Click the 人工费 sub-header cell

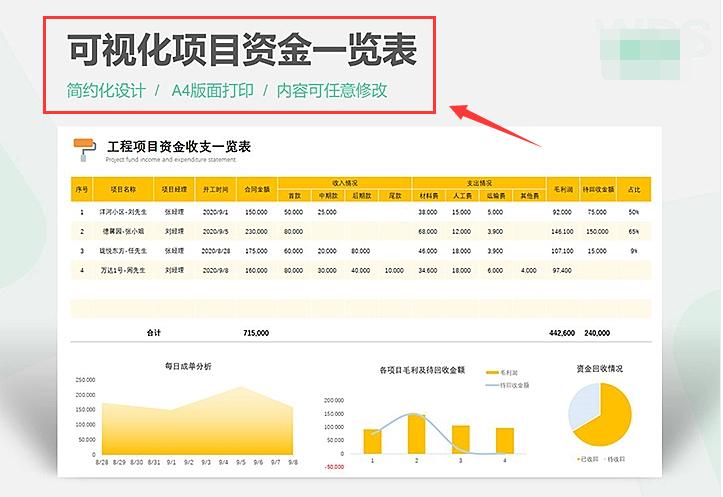click(462, 195)
